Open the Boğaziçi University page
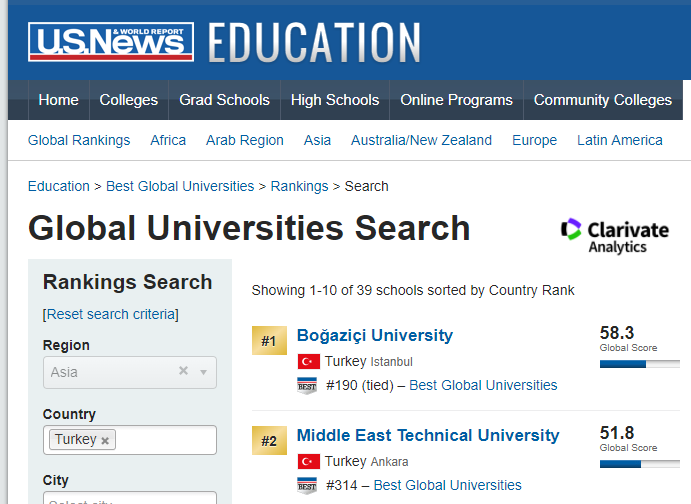 coord(374,335)
